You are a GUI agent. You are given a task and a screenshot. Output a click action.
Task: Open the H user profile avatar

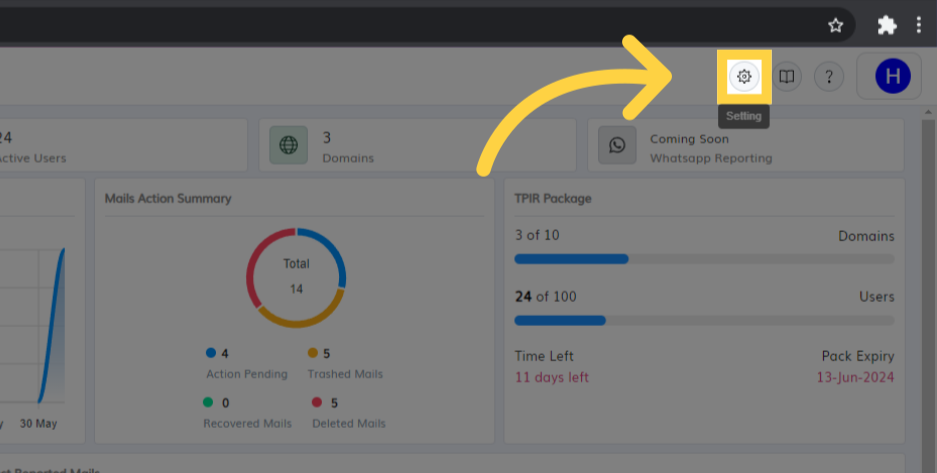(893, 76)
